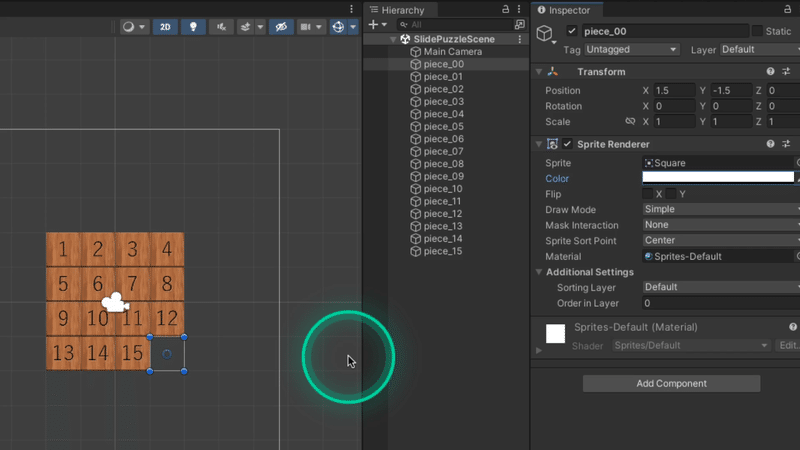The height and width of the screenshot is (450, 800).
Task: Toggle scene effects (skybox/fx) icon
Action: [x=245, y=27]
